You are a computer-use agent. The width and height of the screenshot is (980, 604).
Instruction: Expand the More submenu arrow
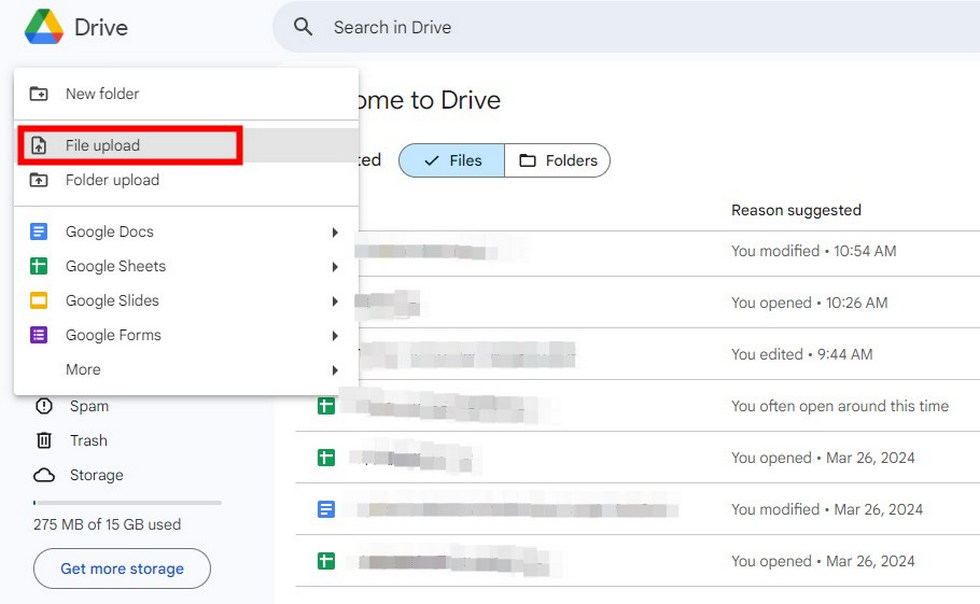click(335, 370)
